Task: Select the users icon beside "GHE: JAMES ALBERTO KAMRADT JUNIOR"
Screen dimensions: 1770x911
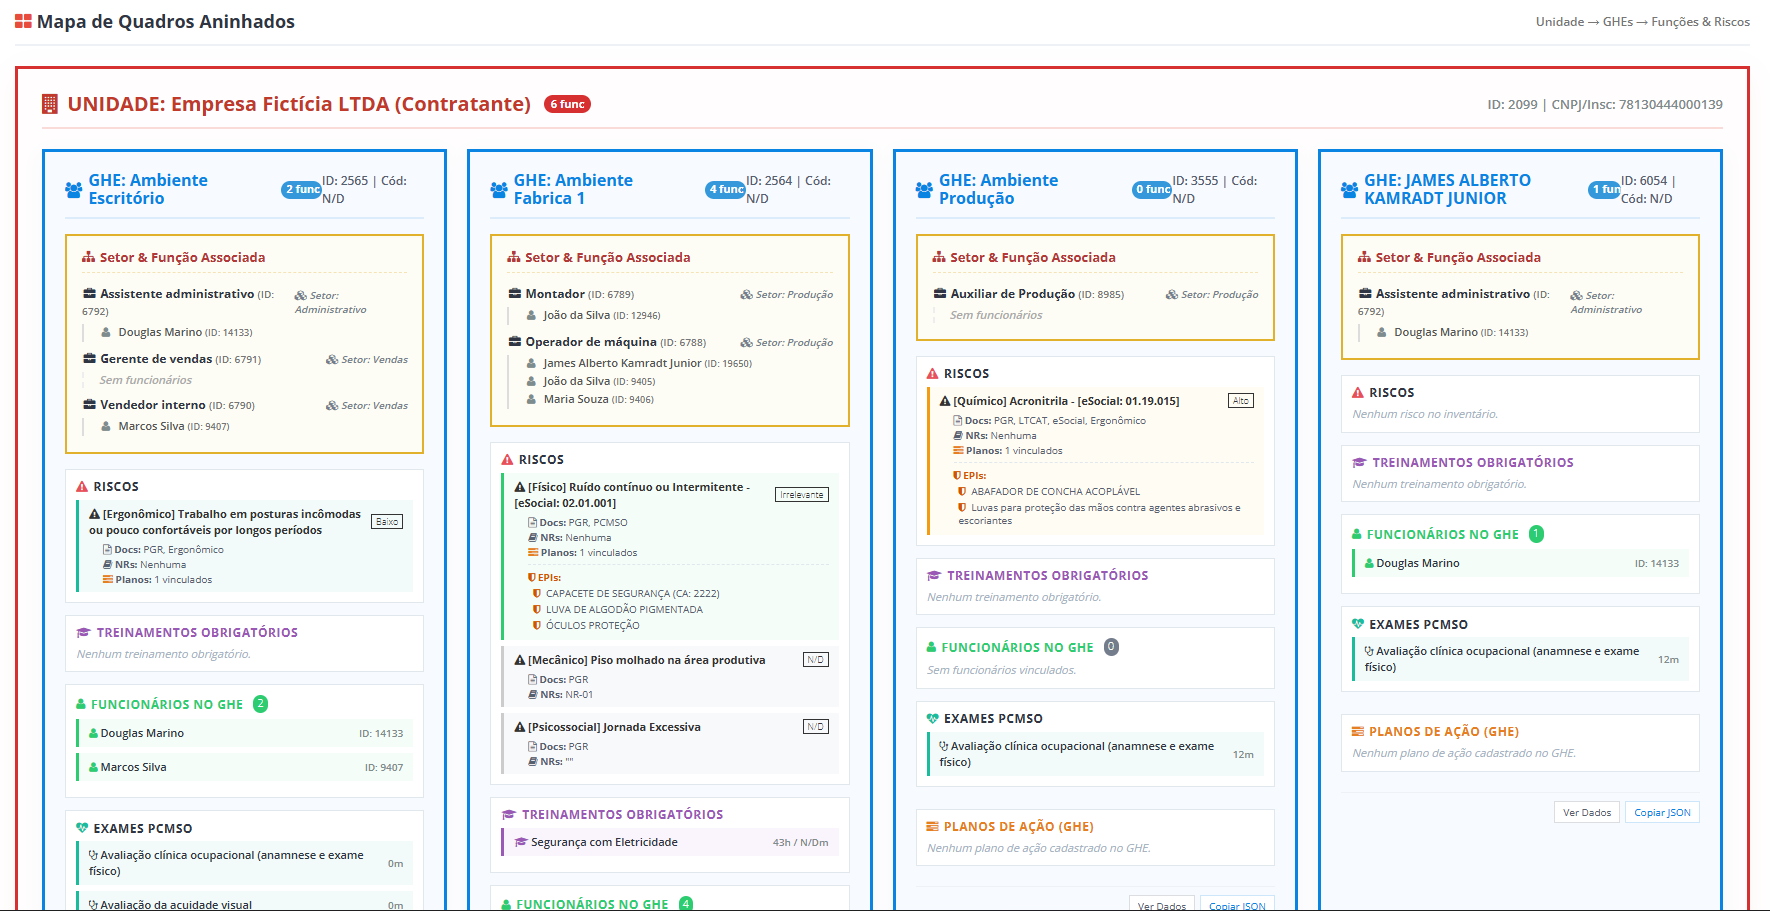Action: pos(1350,189)
